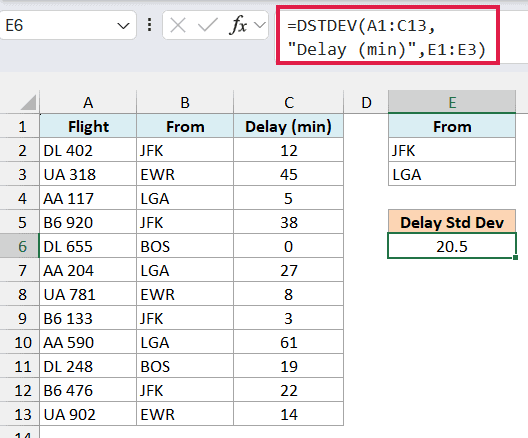The image size is (528, 438).
Task: Select column C header
Action: tap(289, 102)
